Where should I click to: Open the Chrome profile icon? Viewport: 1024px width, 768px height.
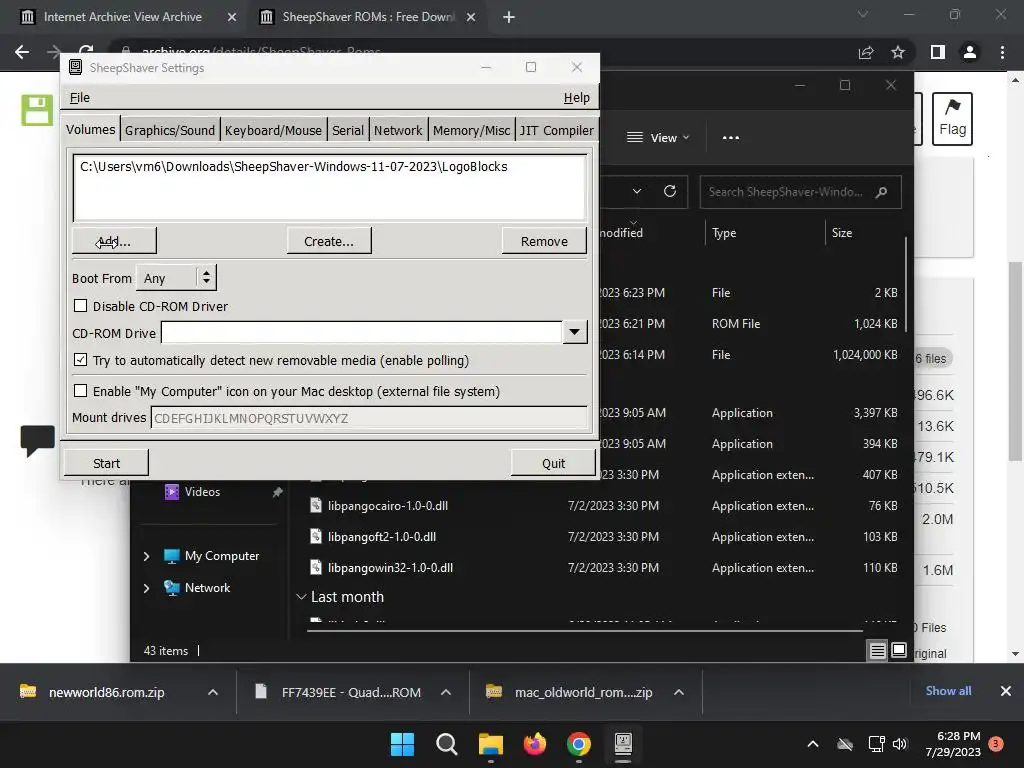coord(970,52)
